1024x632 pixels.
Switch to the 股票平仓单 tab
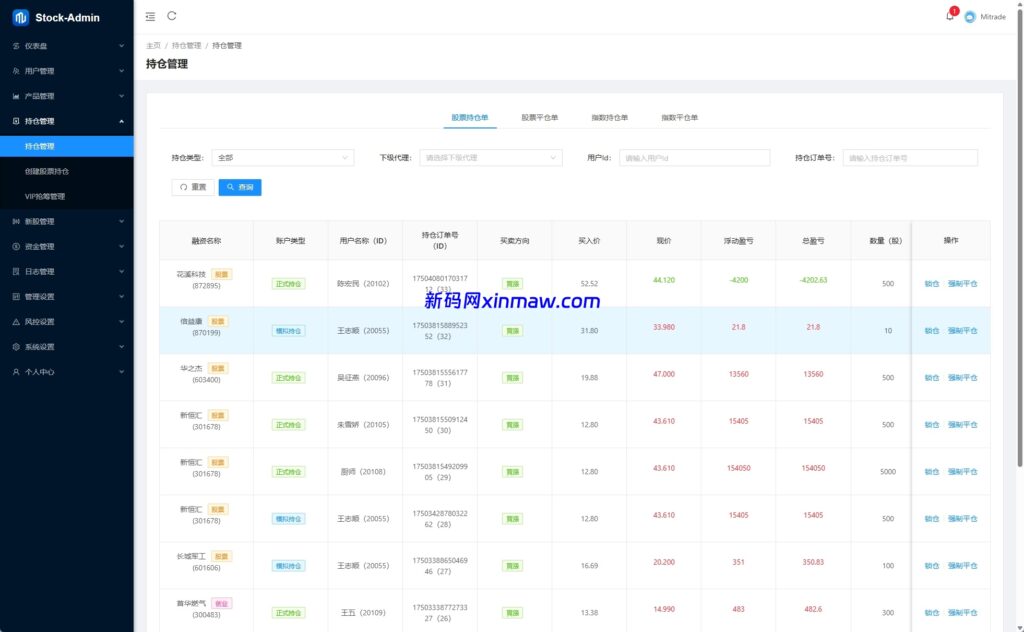(x=539, y=118)
